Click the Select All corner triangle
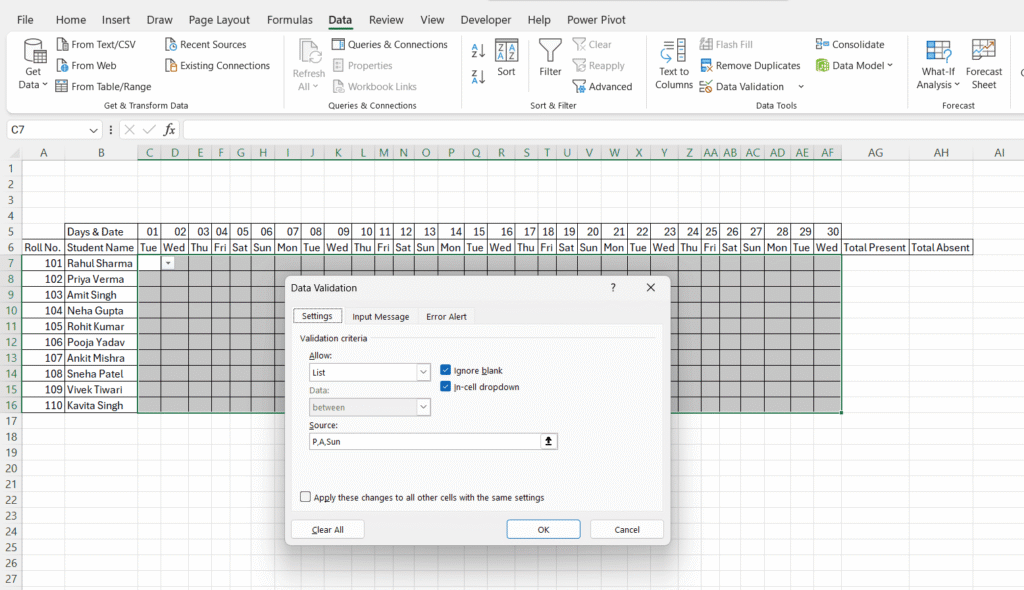This screenshot has width=1024, height=590. tap(14, 154)
